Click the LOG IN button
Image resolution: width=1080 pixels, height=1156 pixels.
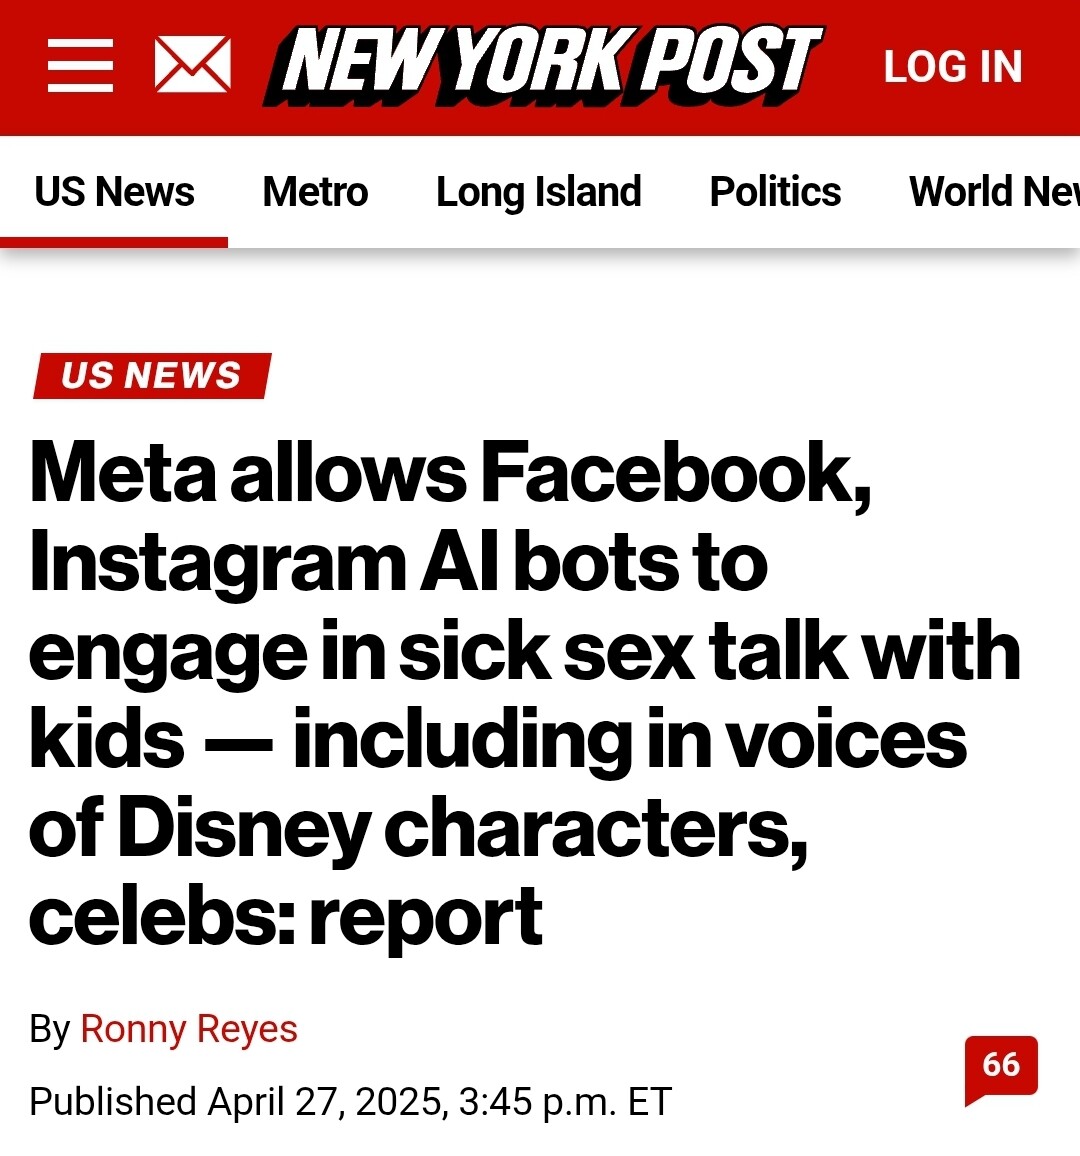952,67
